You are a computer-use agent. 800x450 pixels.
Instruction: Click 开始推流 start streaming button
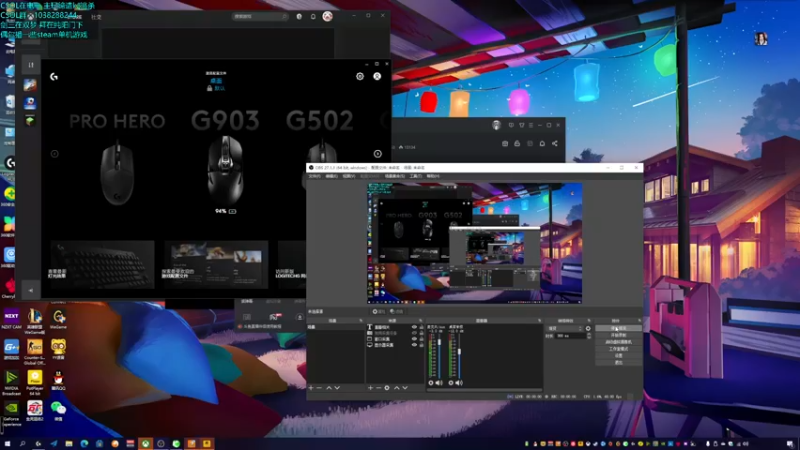coord(618,328)
